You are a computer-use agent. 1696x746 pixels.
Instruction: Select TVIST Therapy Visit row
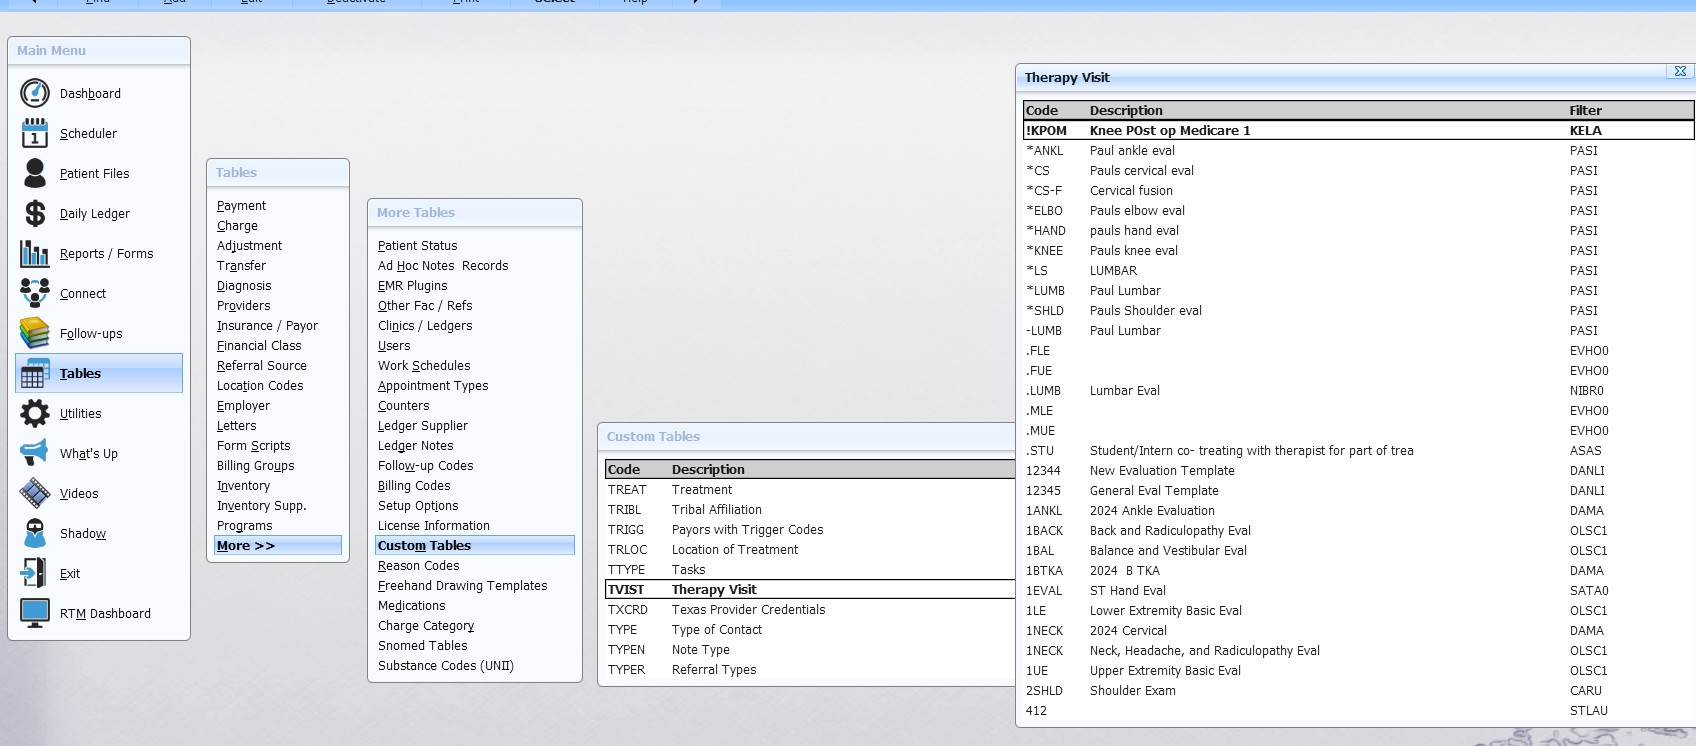810,589
